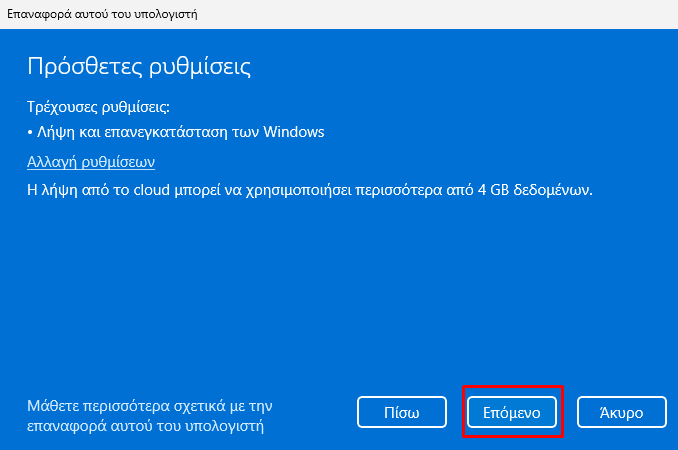Change the current settings via underlined link
The image size is (678, 450).
coord(91,162)
